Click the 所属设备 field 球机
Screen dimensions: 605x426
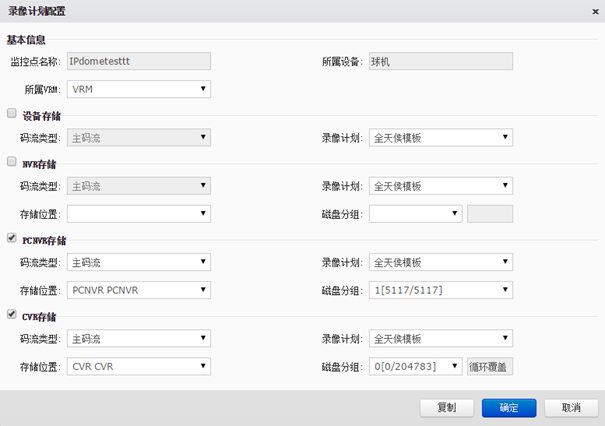click(x=441, y=61)
